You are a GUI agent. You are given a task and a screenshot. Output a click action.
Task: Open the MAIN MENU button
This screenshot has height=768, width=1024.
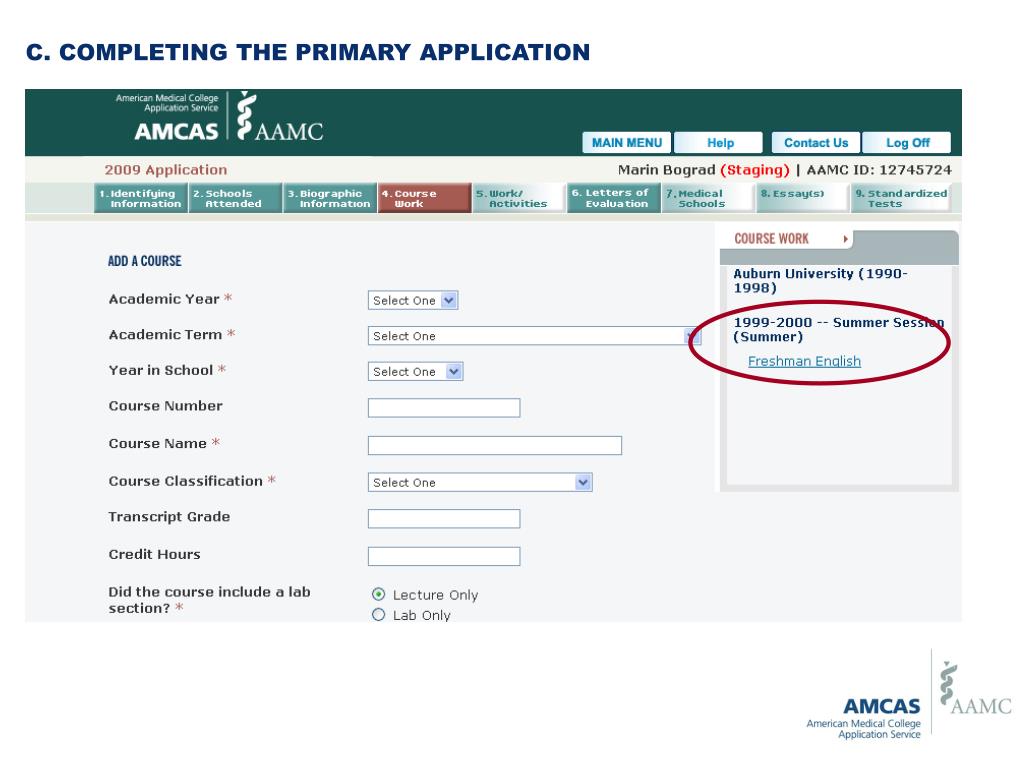[x=626, y=142]
